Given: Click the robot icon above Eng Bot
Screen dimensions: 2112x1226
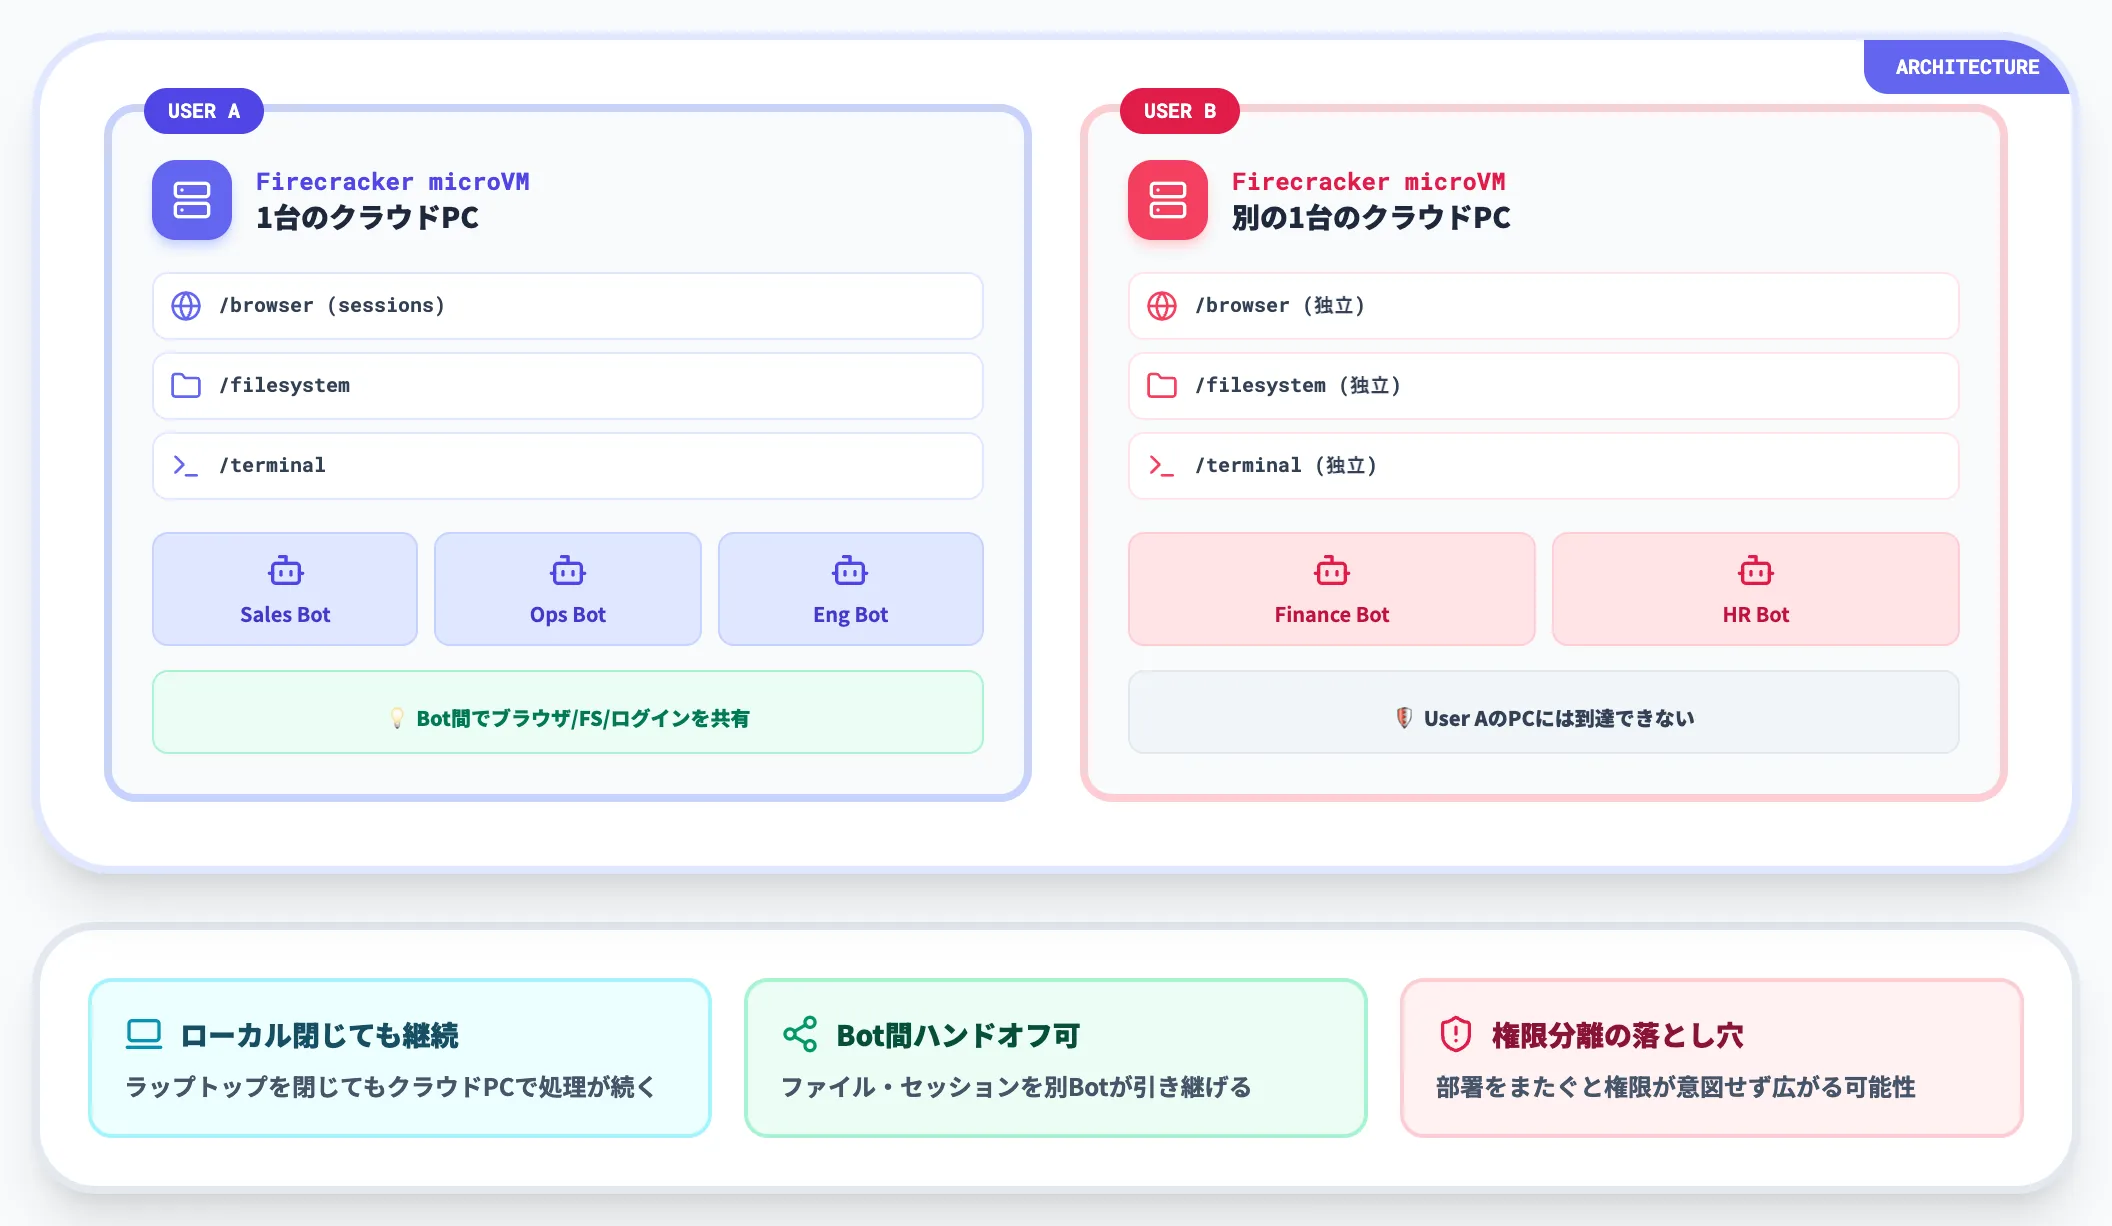Looking at the screenshot, I should 851,570.
